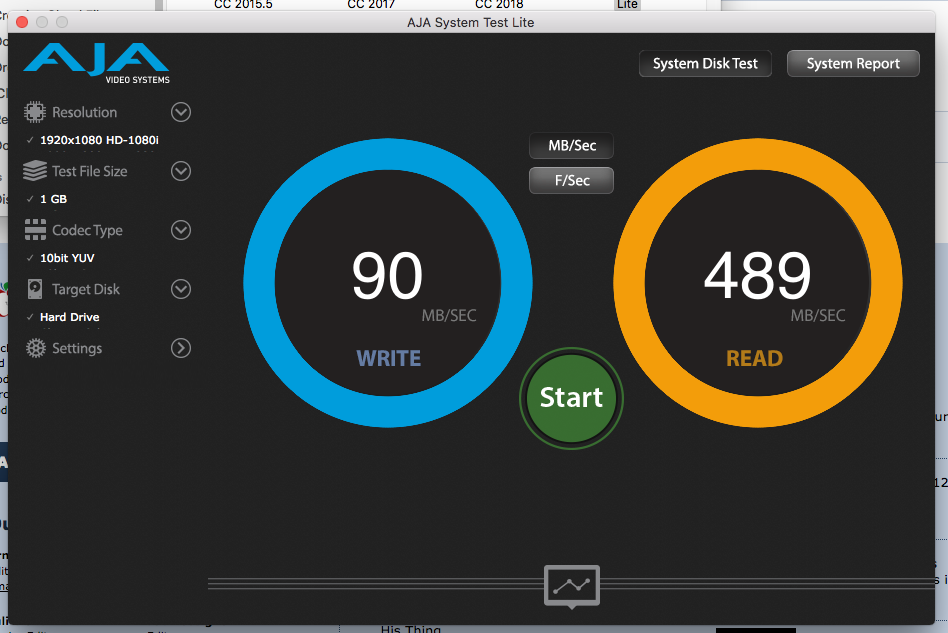Select the 1 GB file size option
This screenshot has height=633, width=948.
[53, 199]
